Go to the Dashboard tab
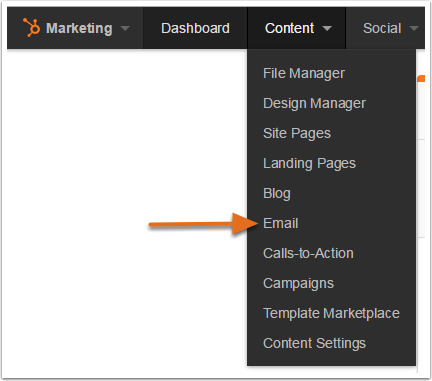Viewport: 432px width, 381px height. click(x=195, y=28)
